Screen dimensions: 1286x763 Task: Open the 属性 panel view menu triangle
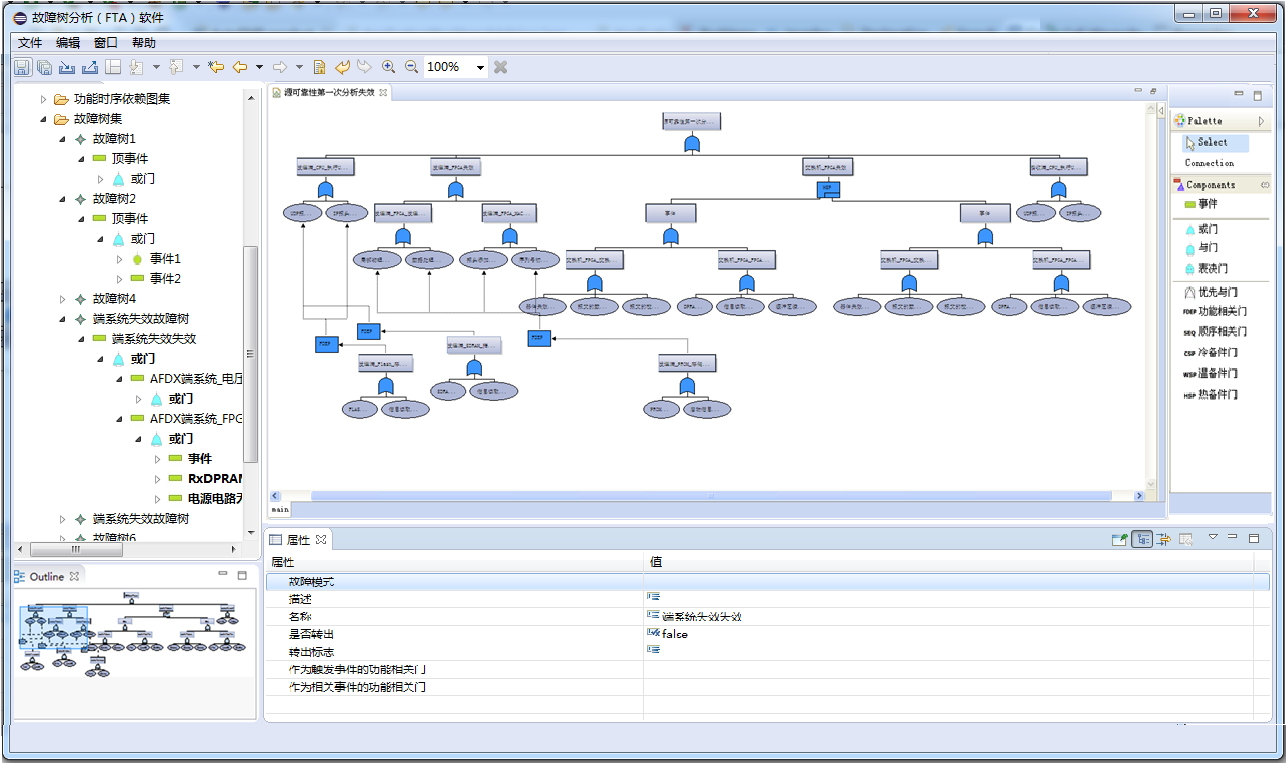coord(1213,537)
